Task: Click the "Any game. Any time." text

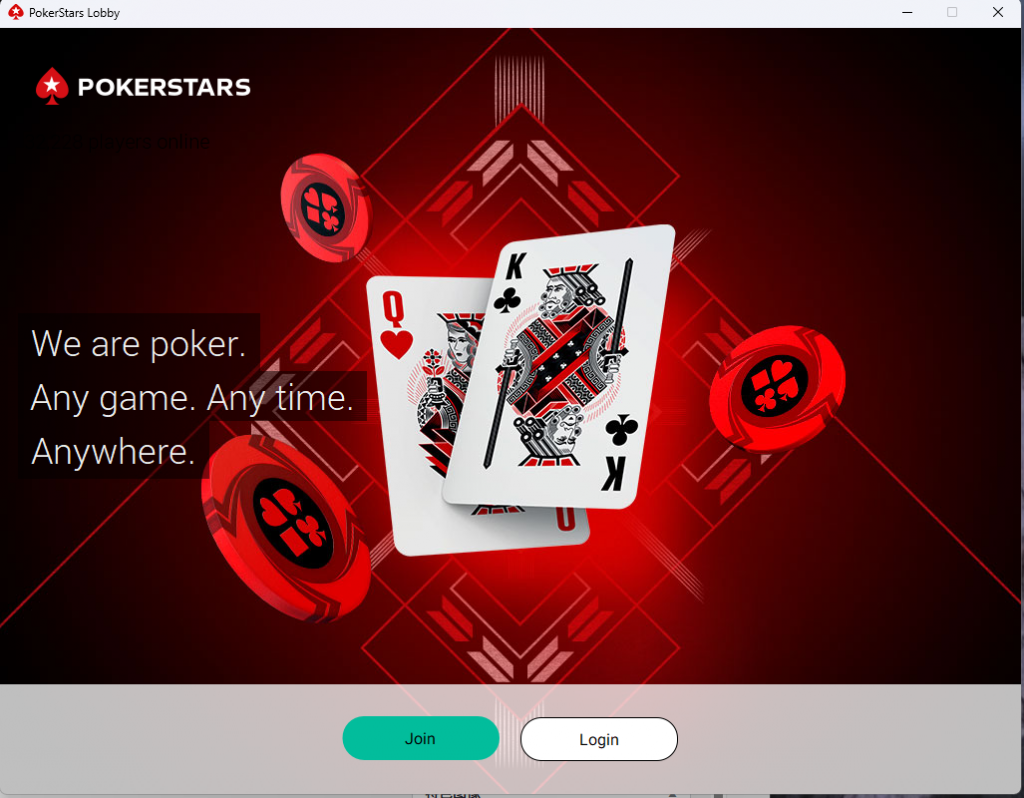Action: (192, 398)
